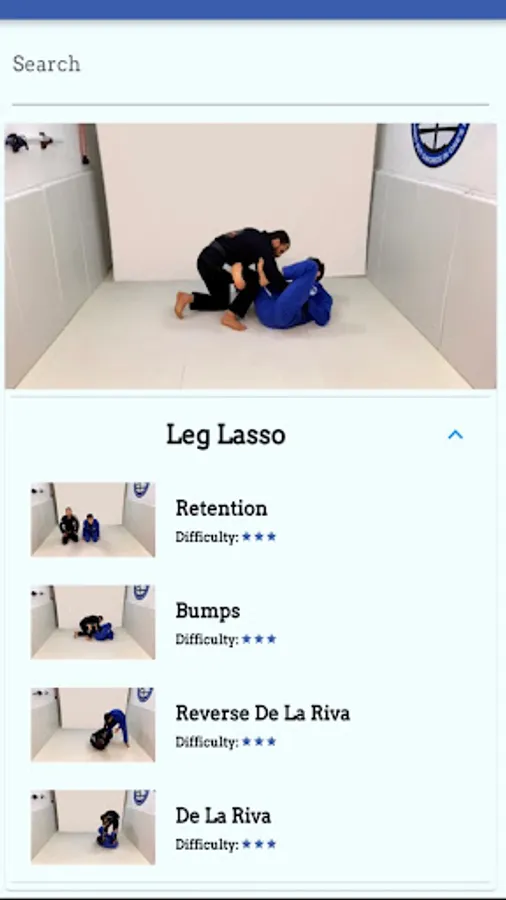Click into the Search field
Image resolution: width=506 pixels, height=900 pixels.
(250, 64)
